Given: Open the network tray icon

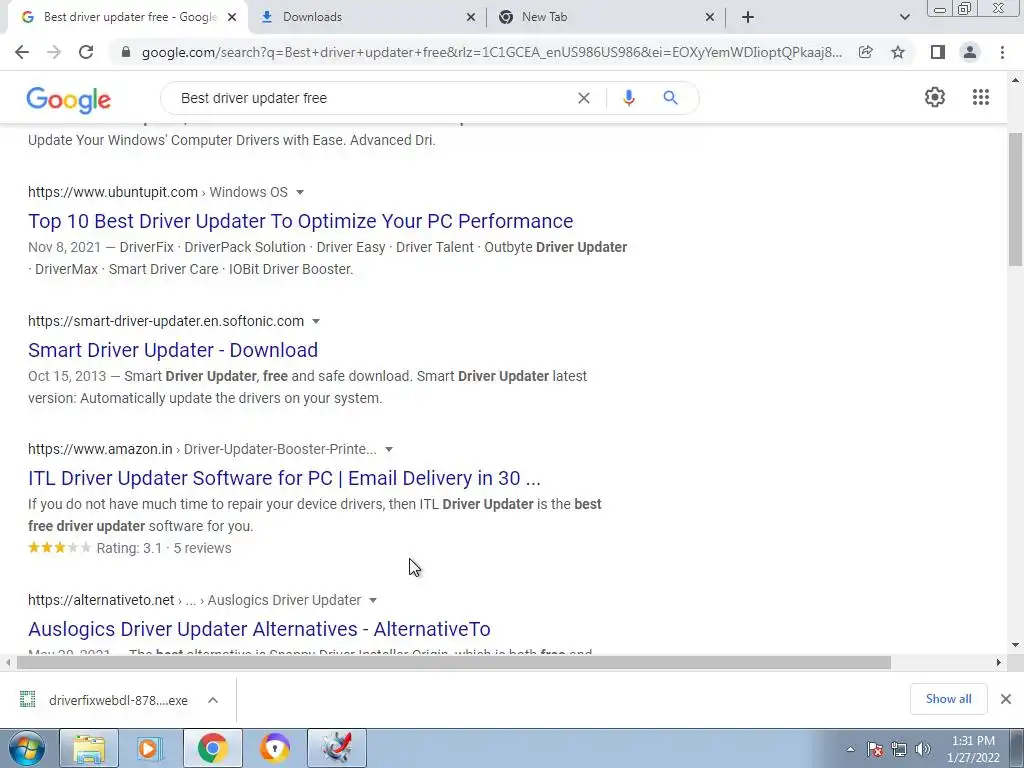Looking at the screenshot, I should tap(899, 749).
